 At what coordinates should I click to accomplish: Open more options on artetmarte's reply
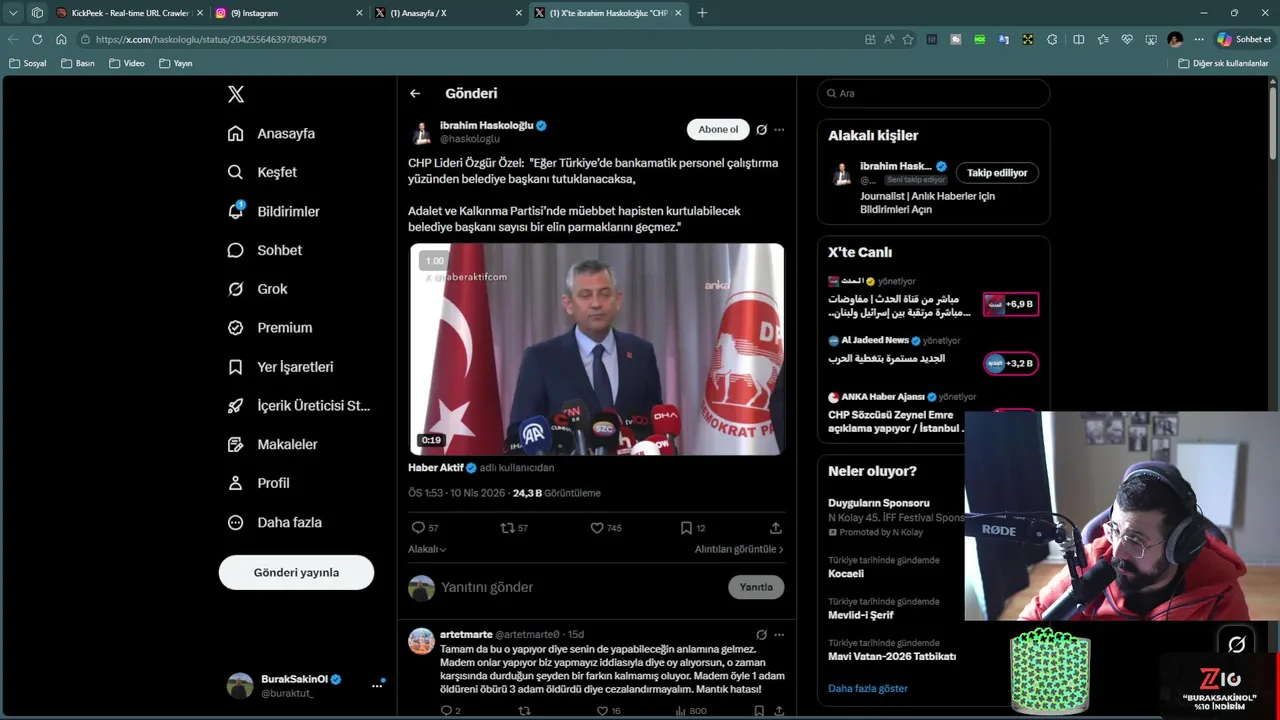(x=779, y=634)
